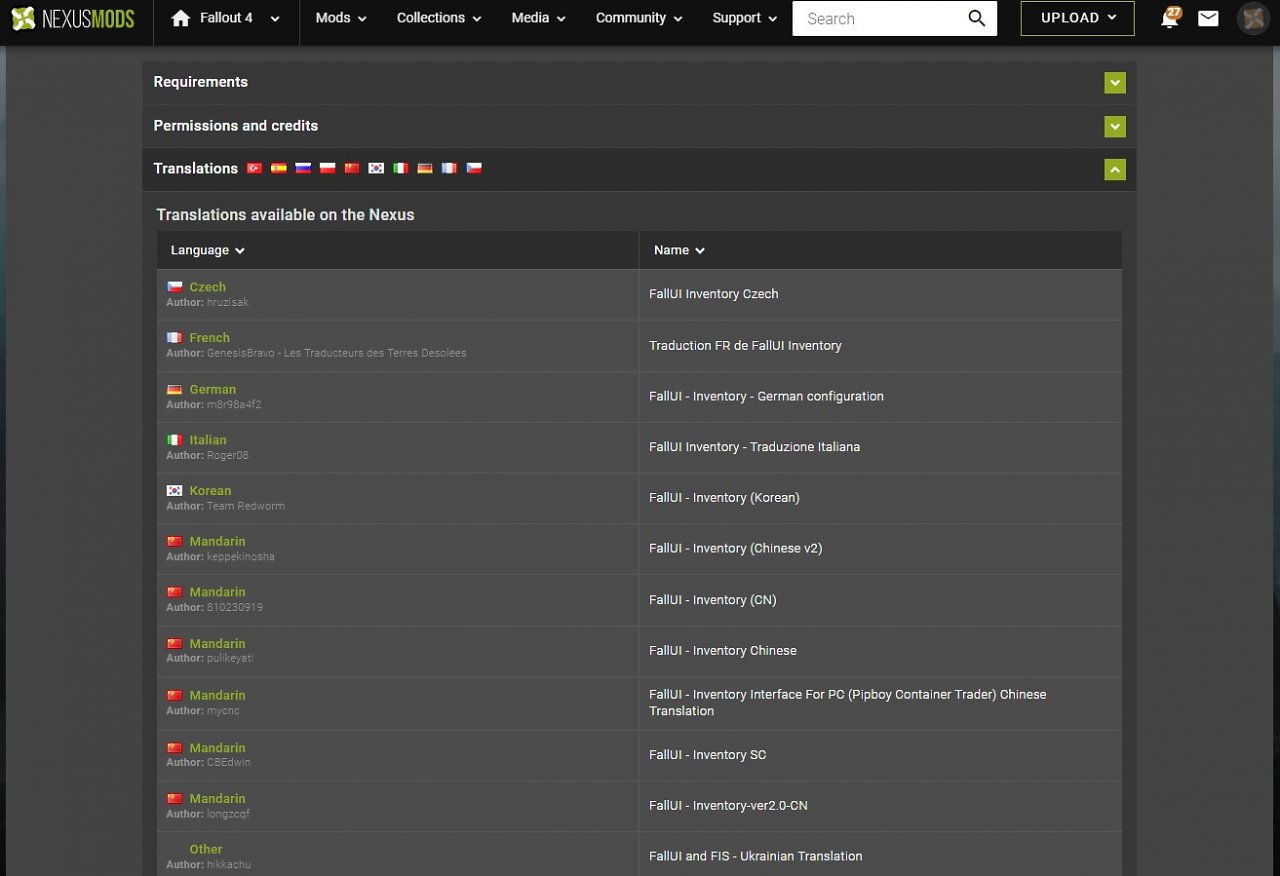Open the notifications bell
The width and height of the screenshot is (1280, 876).
(x=1169, y=18)
